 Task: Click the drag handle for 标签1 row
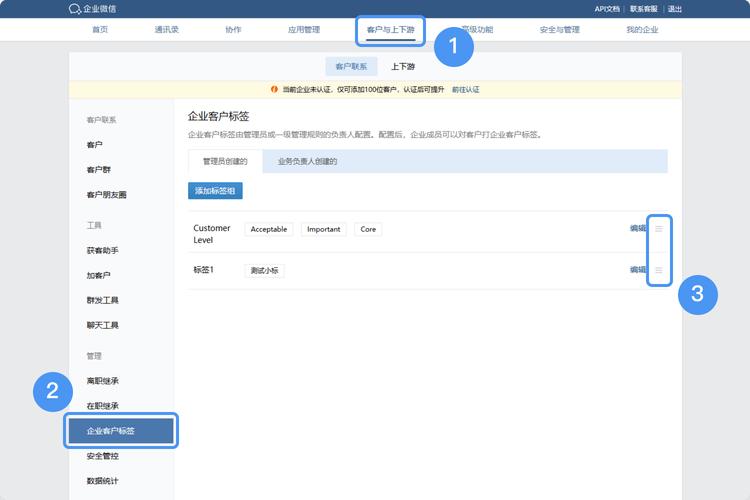click(659, 270)
